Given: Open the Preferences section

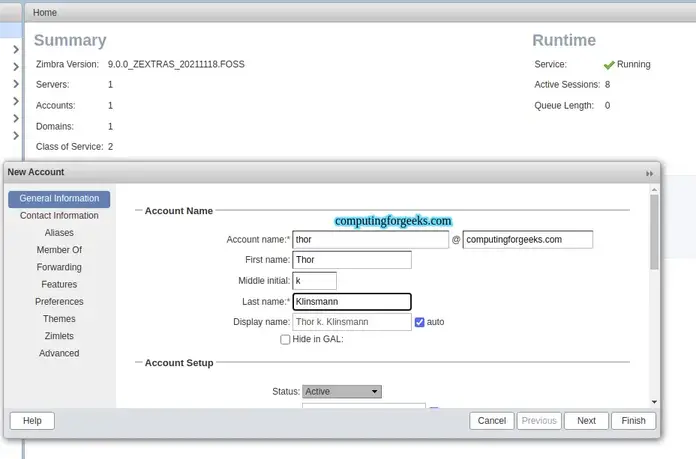Looking at the screenshot, I should [59, 301].
